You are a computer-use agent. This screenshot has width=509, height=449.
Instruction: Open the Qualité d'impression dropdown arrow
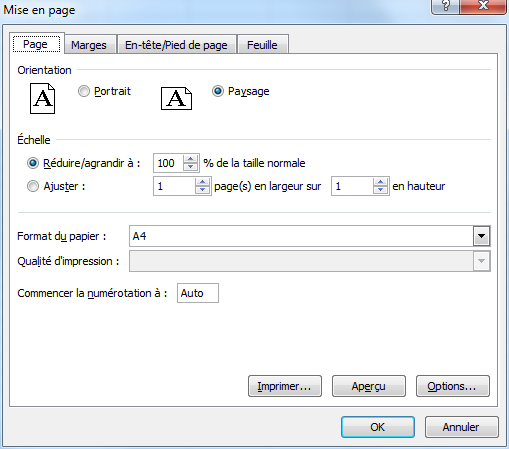[x=481, y=261]
